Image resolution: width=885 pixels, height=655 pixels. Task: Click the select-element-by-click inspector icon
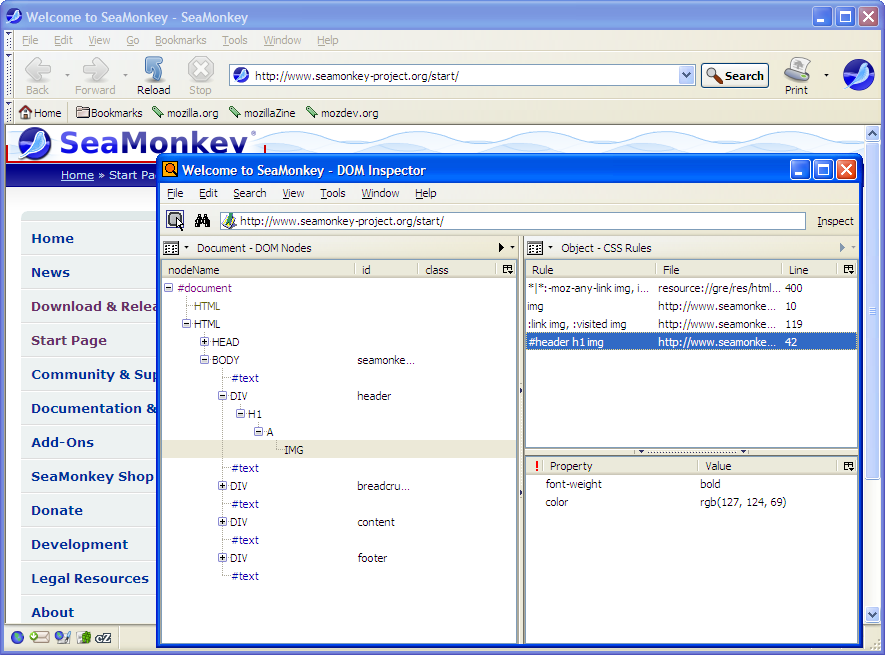point(175,221)
